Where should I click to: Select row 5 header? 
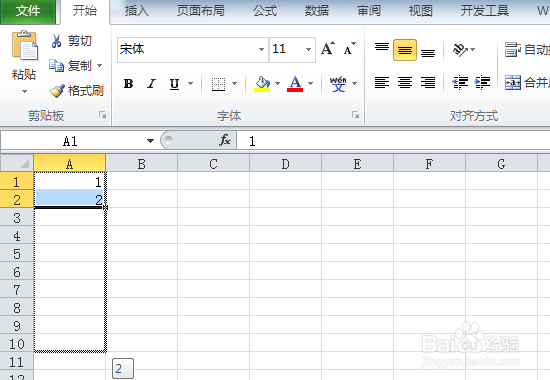(x=17, y=253)
